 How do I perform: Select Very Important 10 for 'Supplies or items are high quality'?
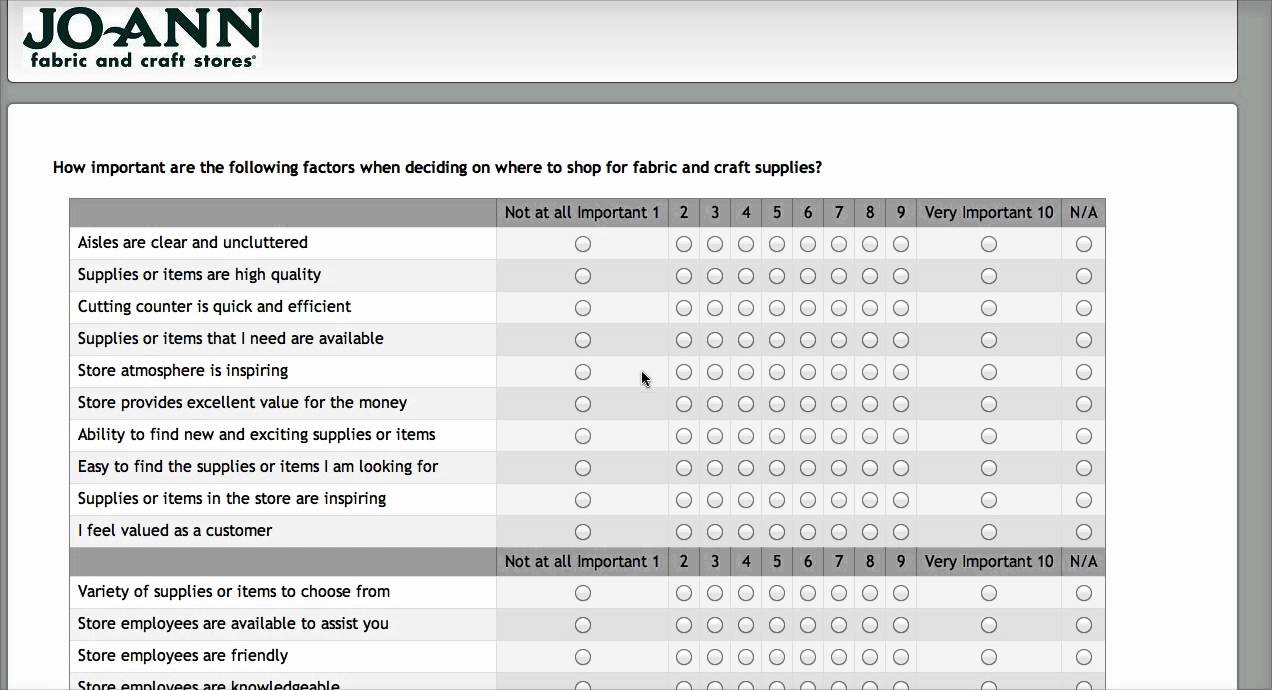(989, 276)
